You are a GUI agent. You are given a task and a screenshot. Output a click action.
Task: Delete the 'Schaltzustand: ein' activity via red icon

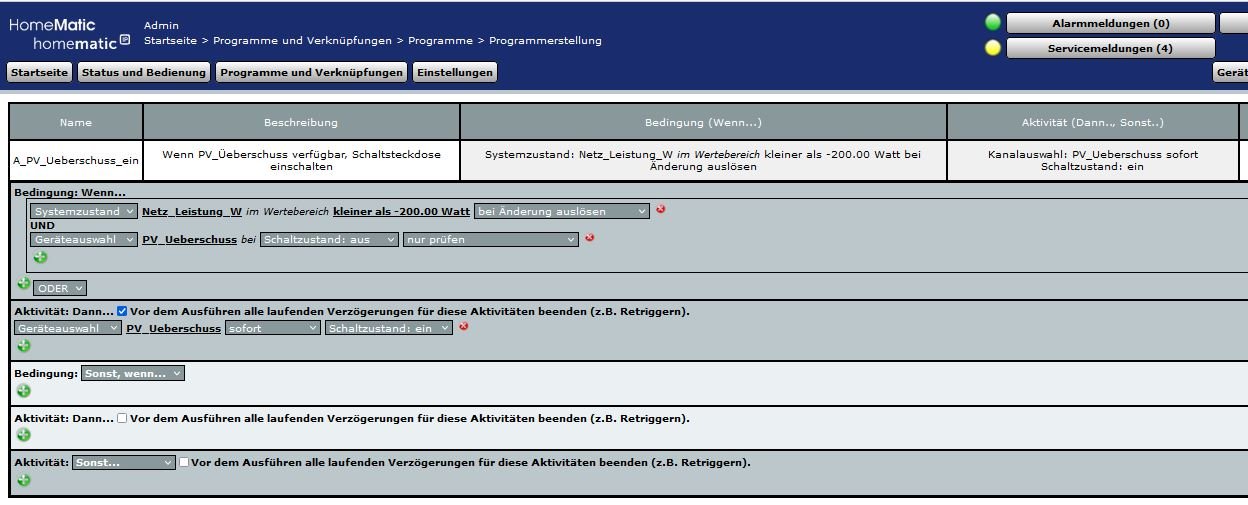click(x=463, y=326)
